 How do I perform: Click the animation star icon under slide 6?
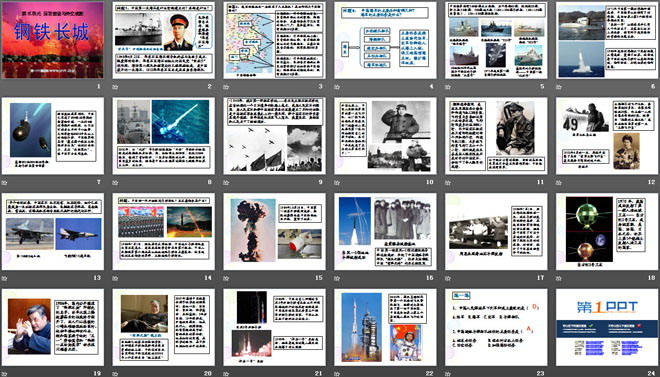(559, 87)
